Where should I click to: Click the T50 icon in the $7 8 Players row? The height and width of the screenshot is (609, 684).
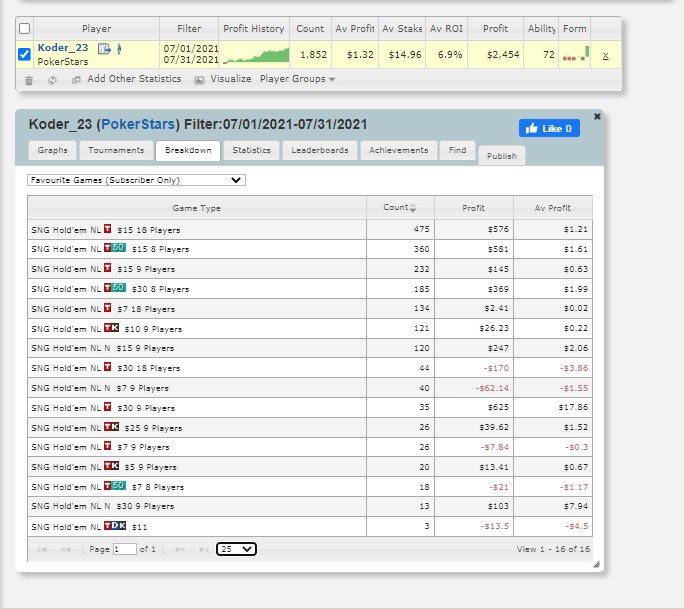(x=115, y=485)
